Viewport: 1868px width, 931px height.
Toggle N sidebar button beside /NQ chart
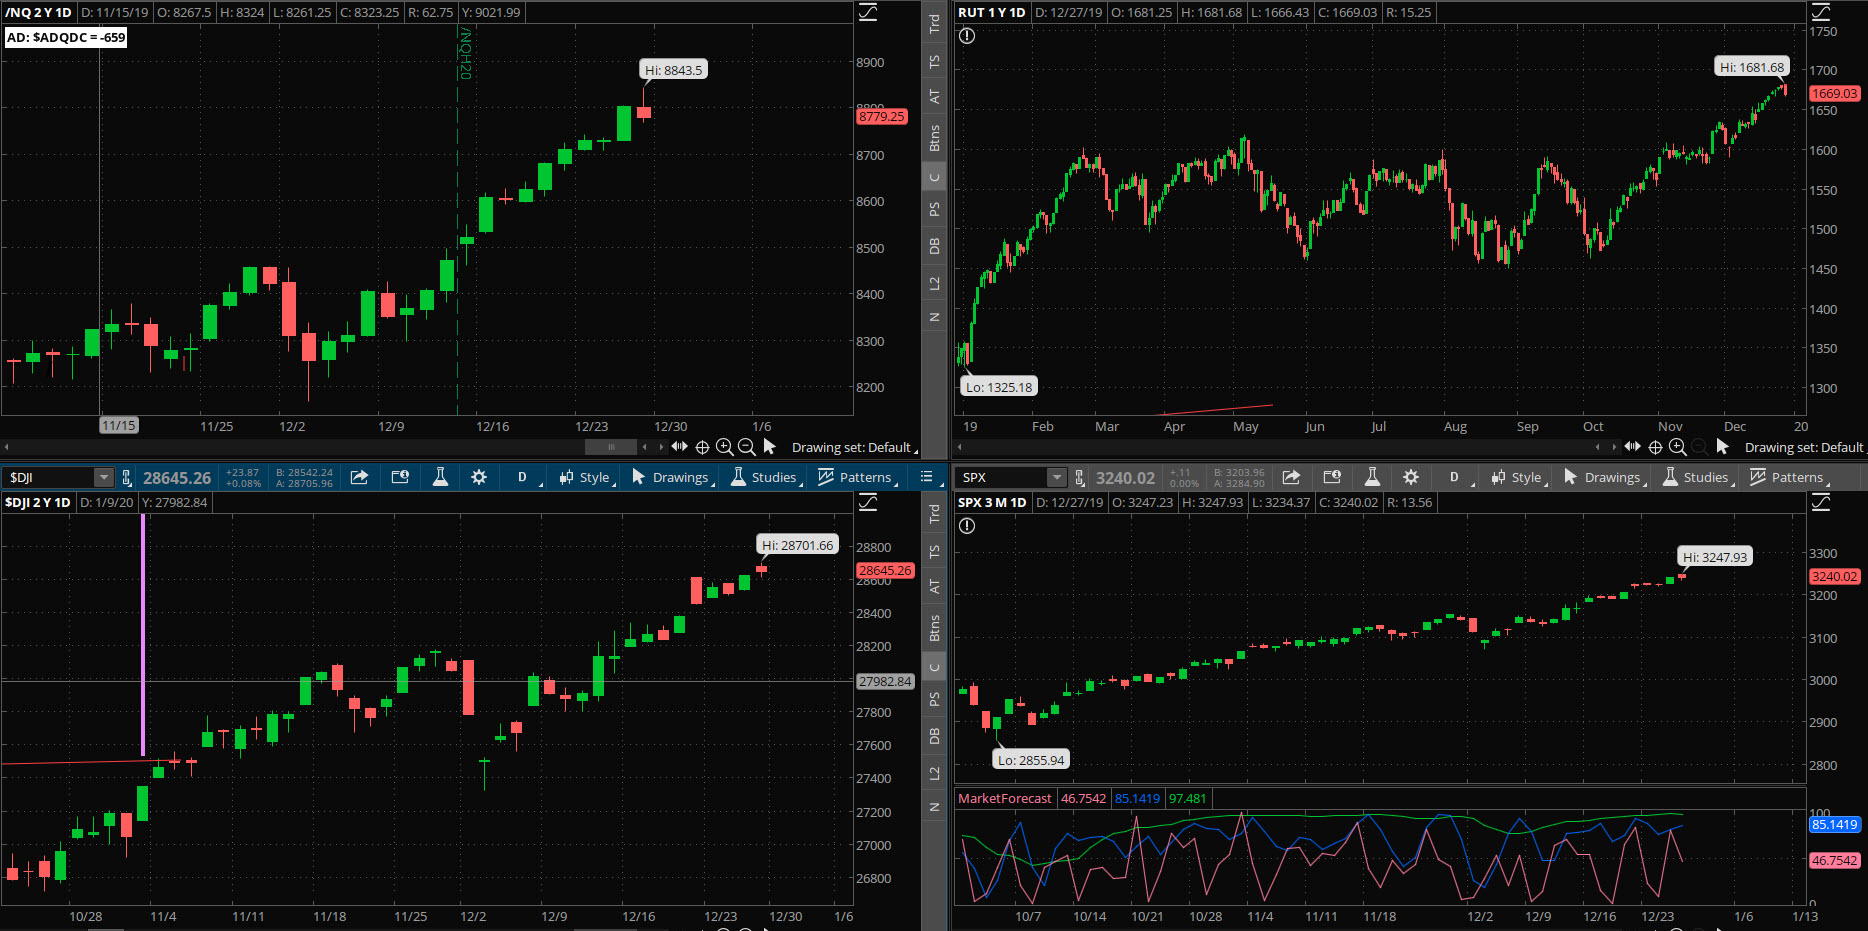point(934,317)
